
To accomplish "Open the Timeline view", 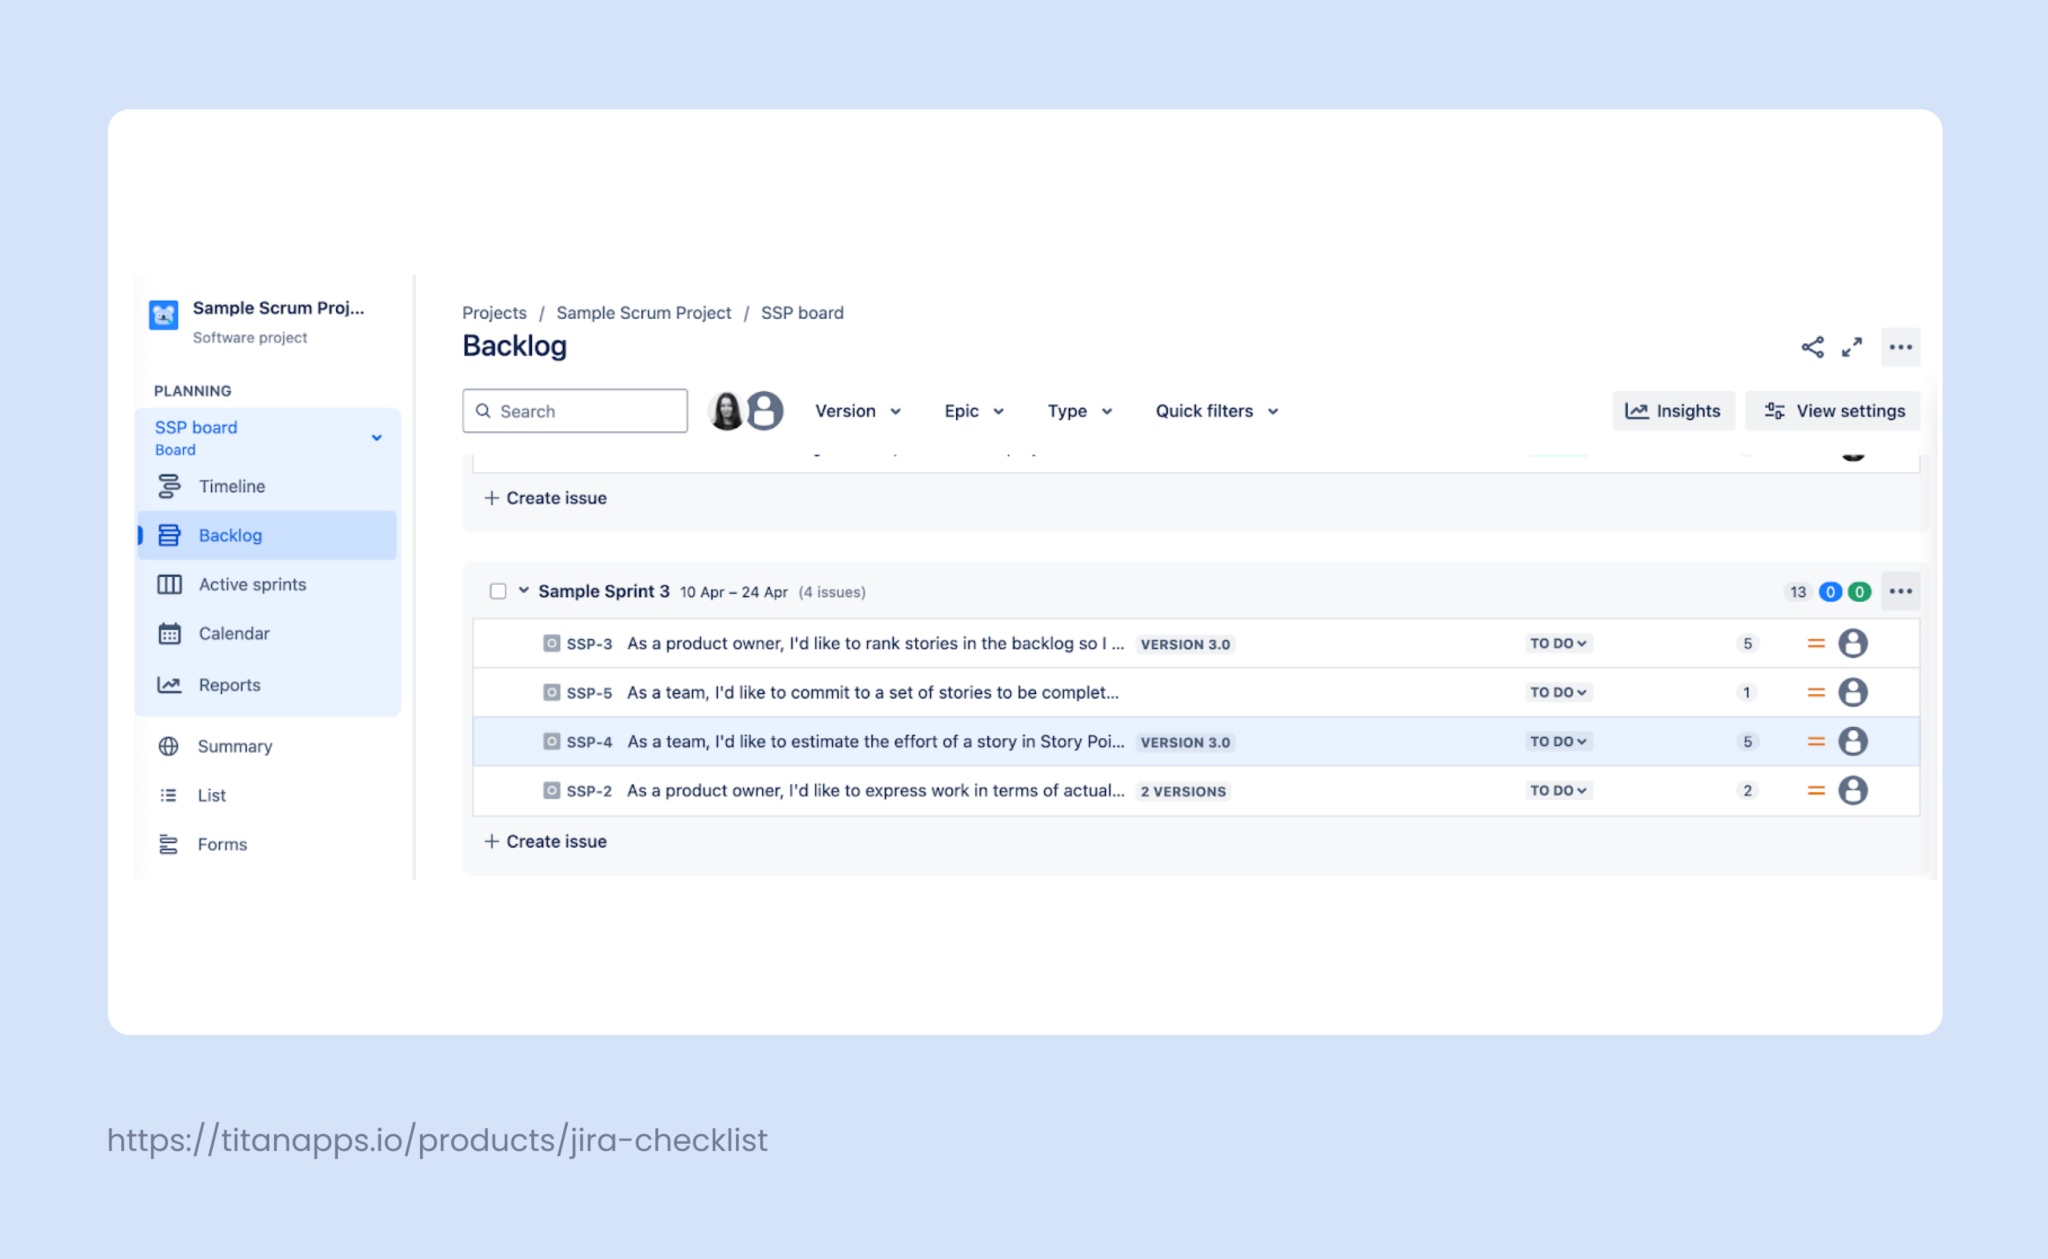I will 231,486.
